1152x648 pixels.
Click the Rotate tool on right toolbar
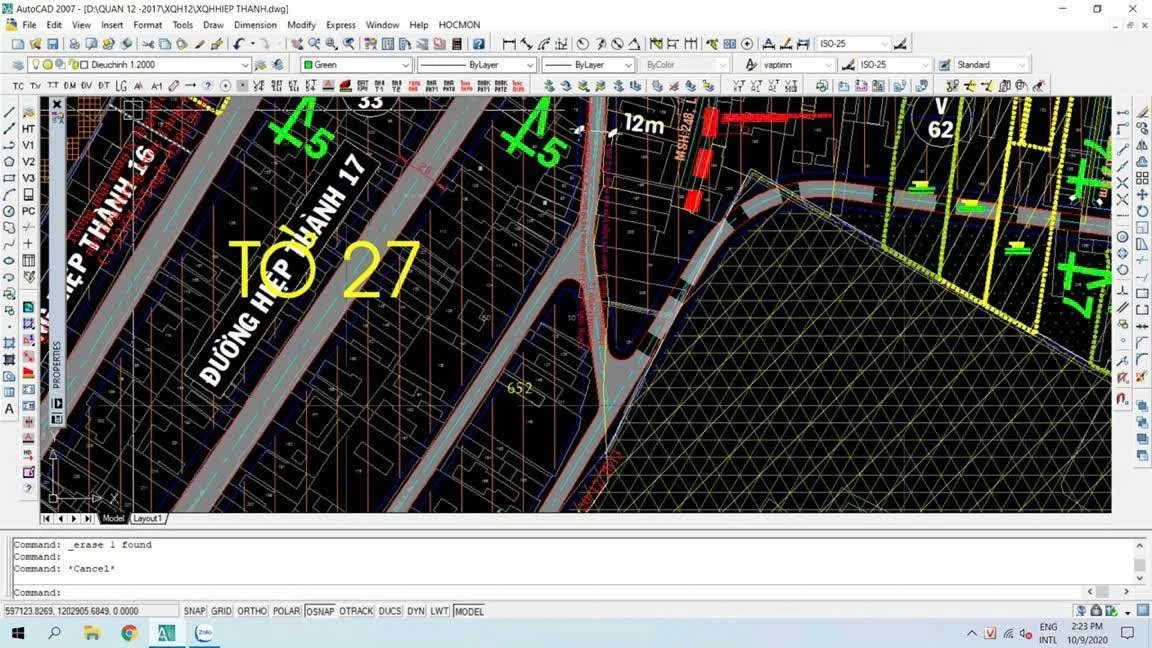click(x=1142, y=211)
